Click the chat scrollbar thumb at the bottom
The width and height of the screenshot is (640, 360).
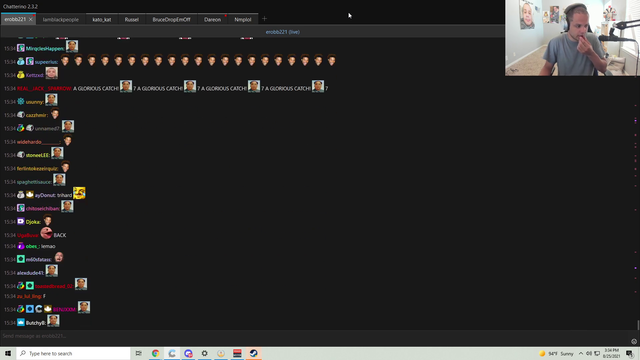pyautogui.click(x=638, y=325)
